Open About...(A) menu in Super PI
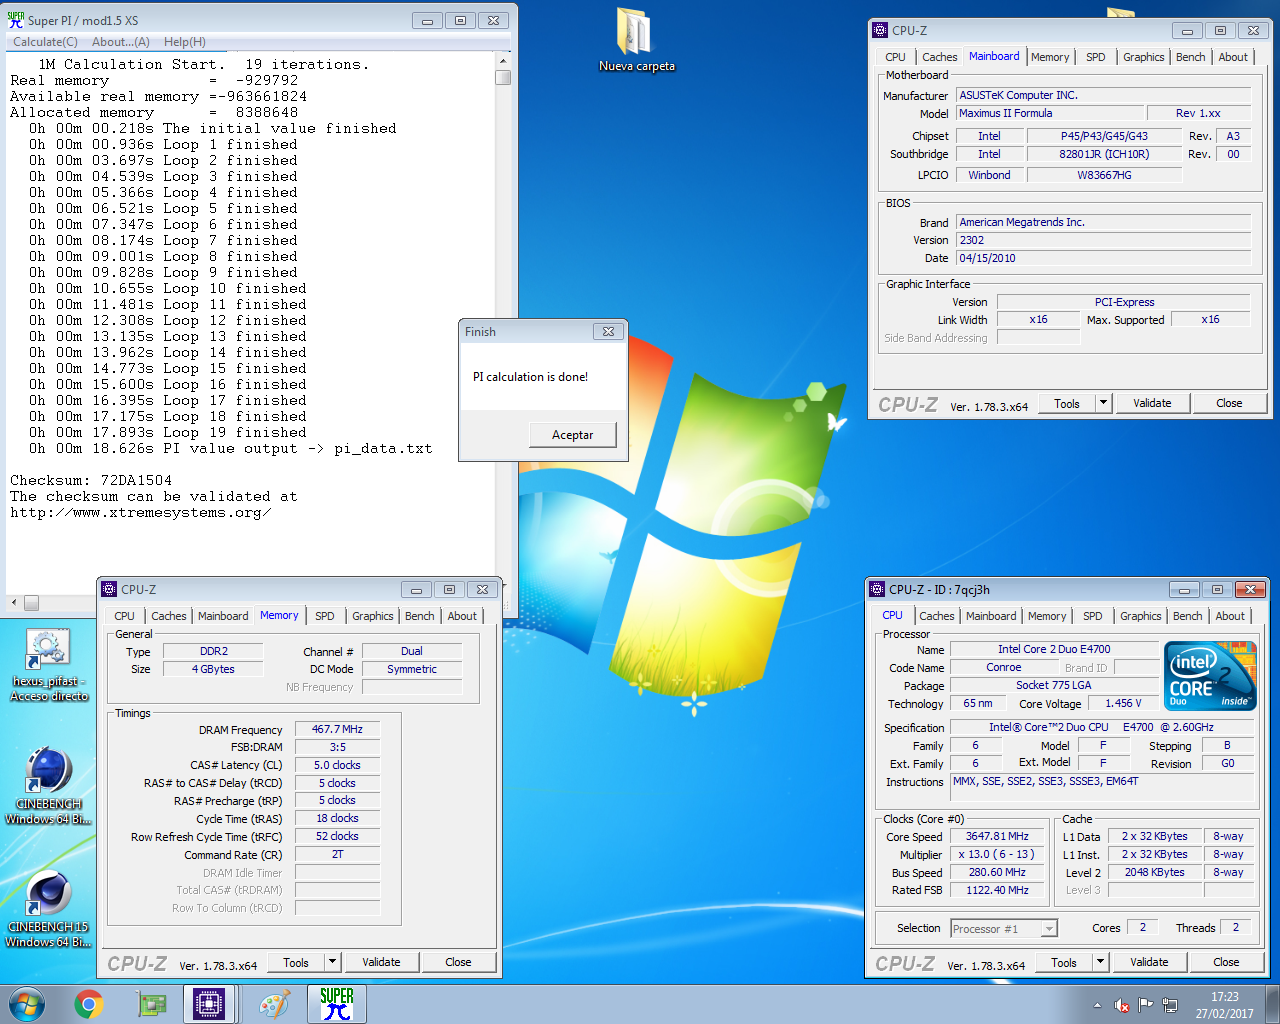The width and height of the screenshot is (1280, 1024). [x=121, y=42]
